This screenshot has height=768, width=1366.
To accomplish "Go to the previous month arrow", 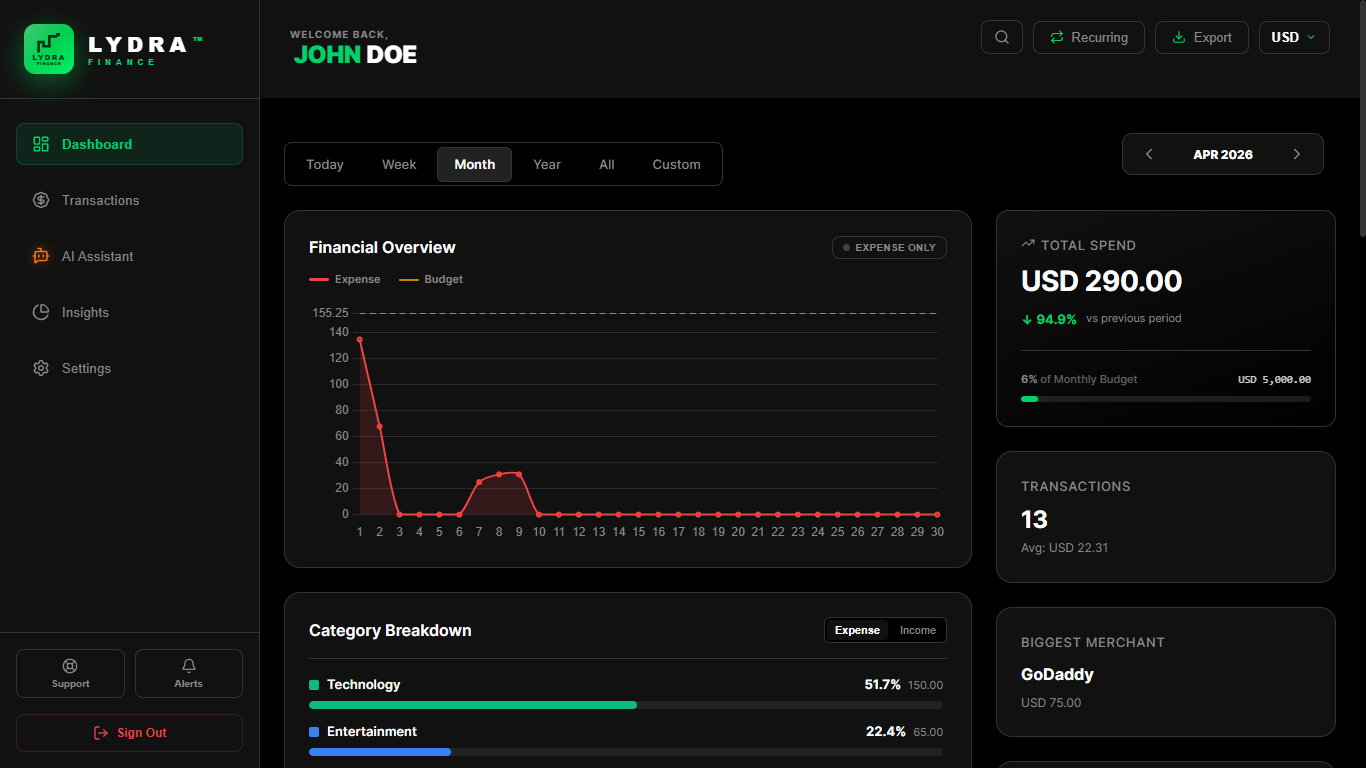I will coord(1149,154).
